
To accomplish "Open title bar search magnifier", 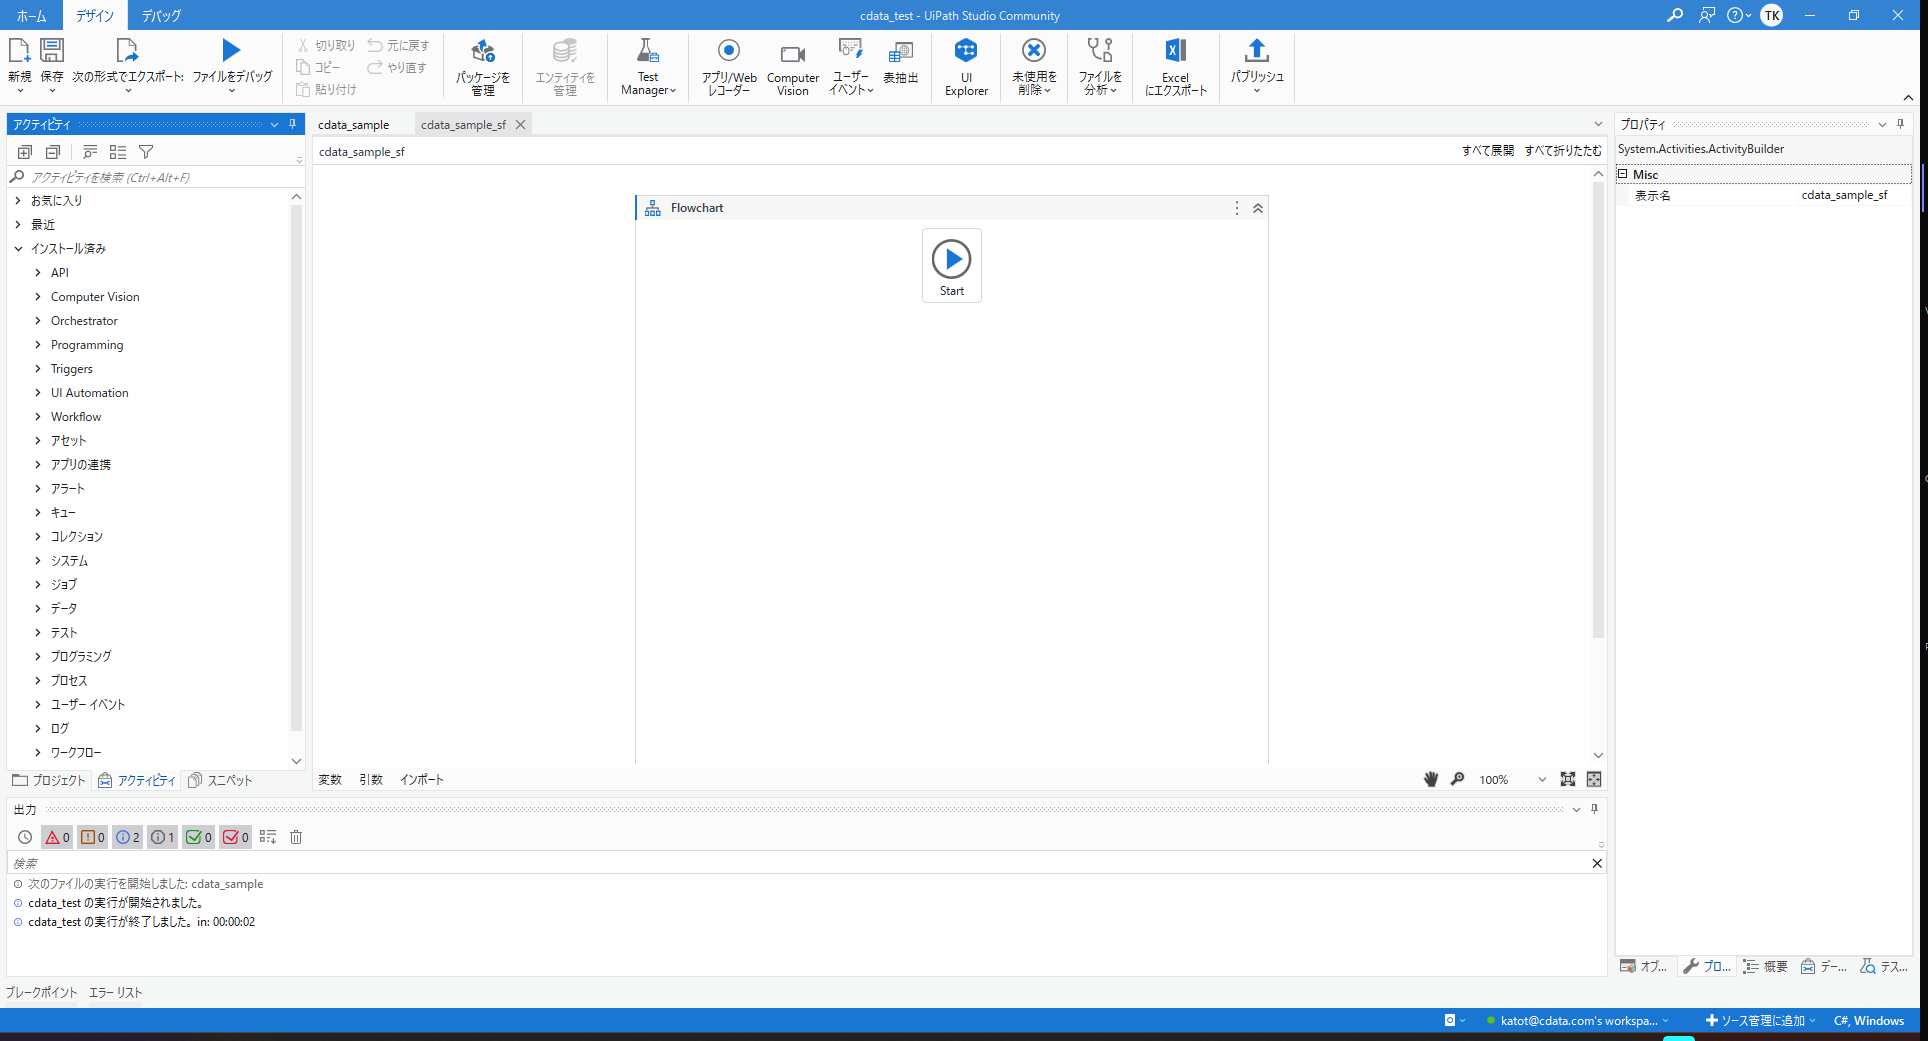I will coord(1675,15).
